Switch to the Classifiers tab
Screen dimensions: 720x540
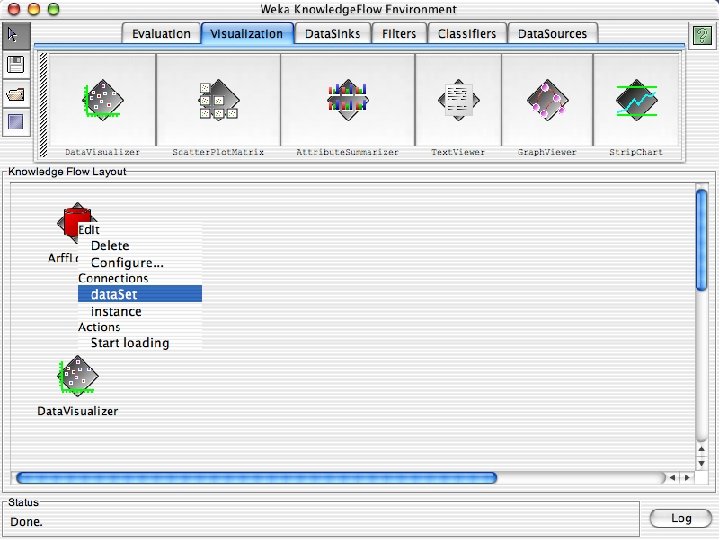[467, 34]
